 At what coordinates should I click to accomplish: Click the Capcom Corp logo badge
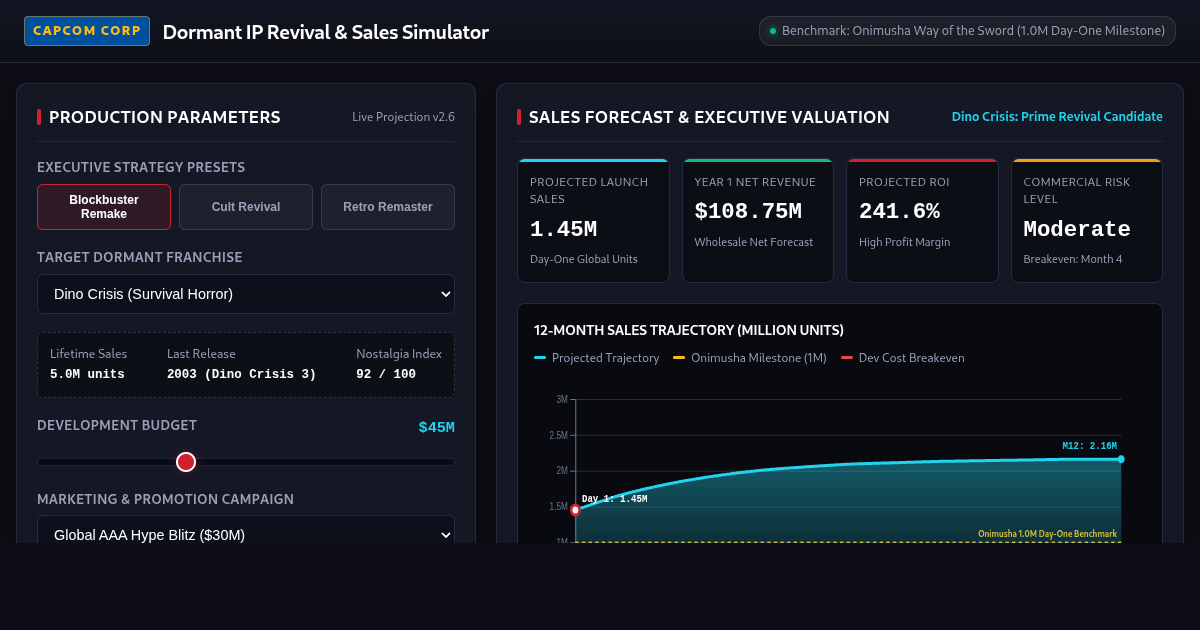tap(87, 31)
